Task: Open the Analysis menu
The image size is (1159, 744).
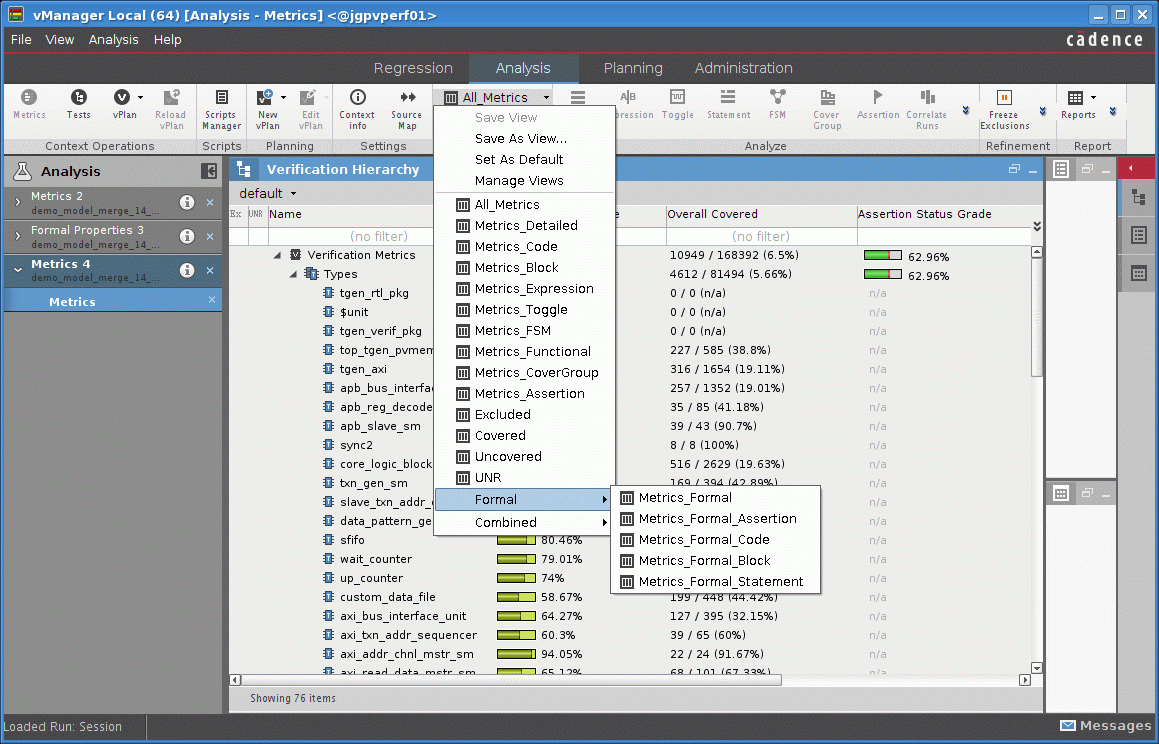Action: click(x=113, y=39)
